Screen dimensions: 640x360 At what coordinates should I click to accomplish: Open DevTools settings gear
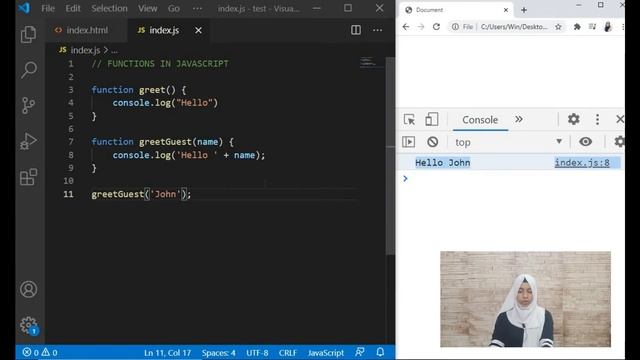tap(573, 119)
